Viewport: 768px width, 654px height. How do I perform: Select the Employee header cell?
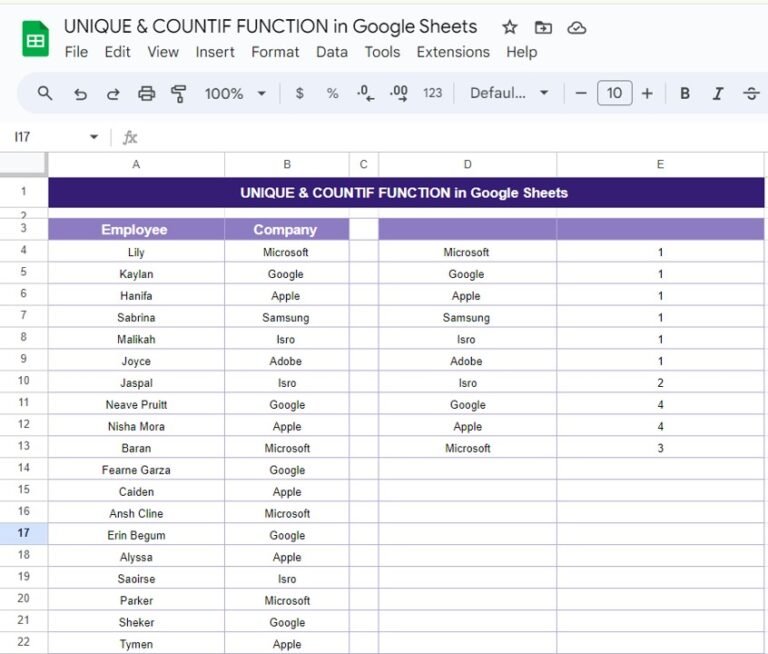click(136, 229)
